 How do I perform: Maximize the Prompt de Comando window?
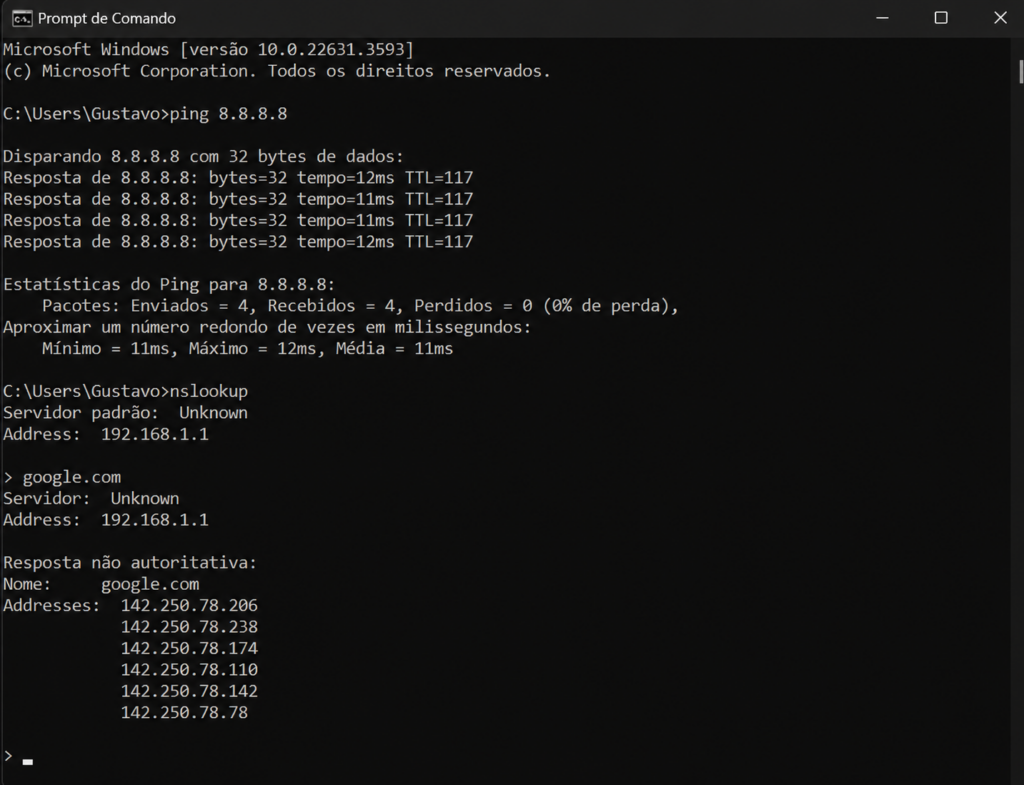point(941,18)
